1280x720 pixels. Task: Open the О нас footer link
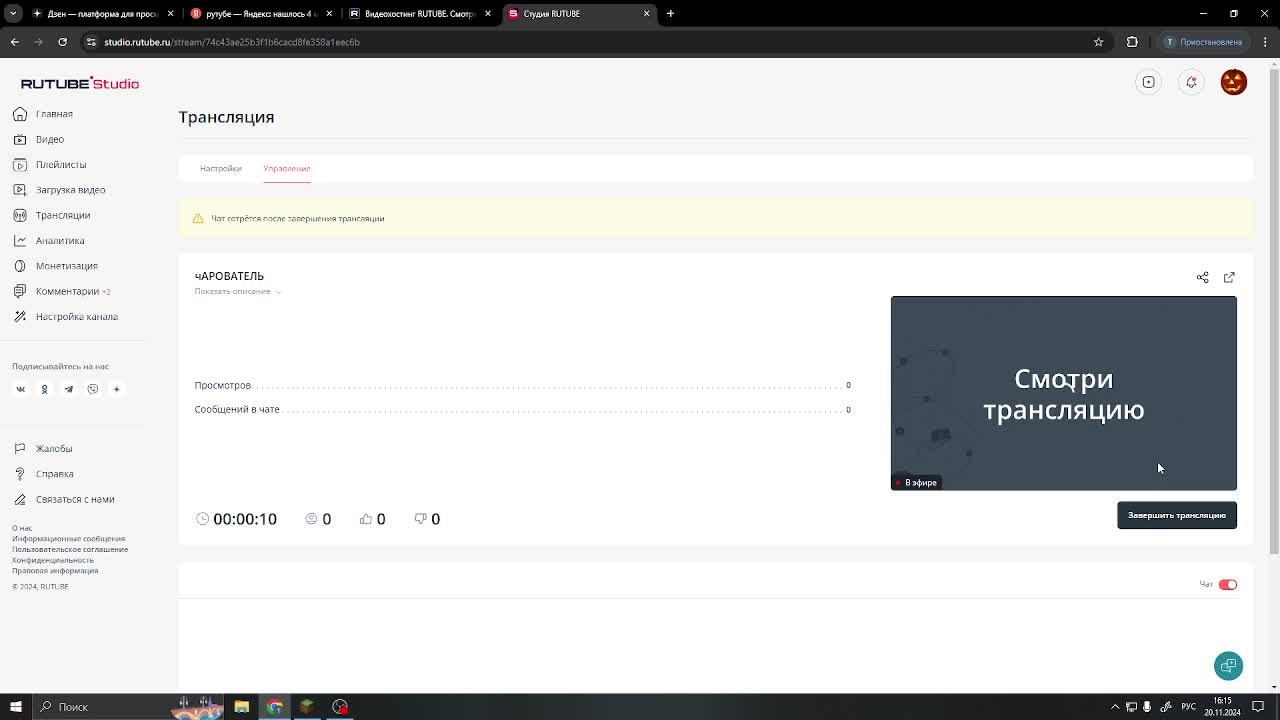22,528
